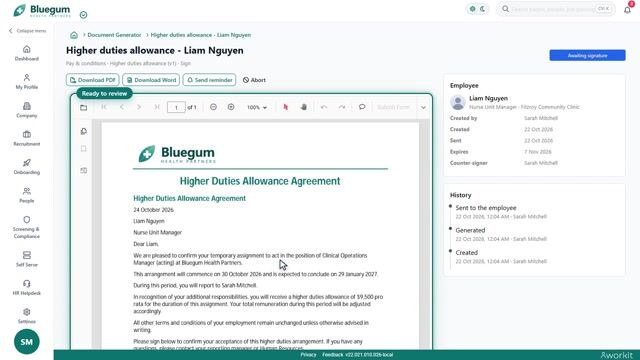Click 'Higher Duties Allowance Agreement' document title

tap(260, 181)
